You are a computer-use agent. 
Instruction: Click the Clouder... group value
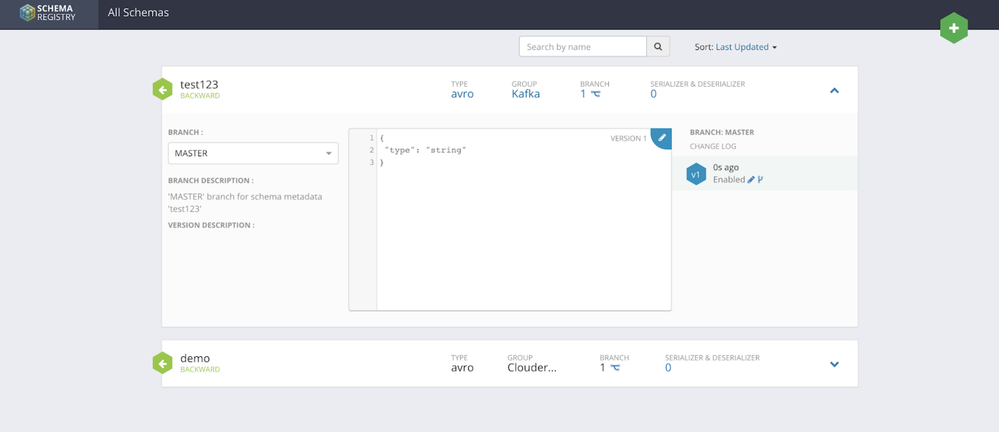[532, 368]
